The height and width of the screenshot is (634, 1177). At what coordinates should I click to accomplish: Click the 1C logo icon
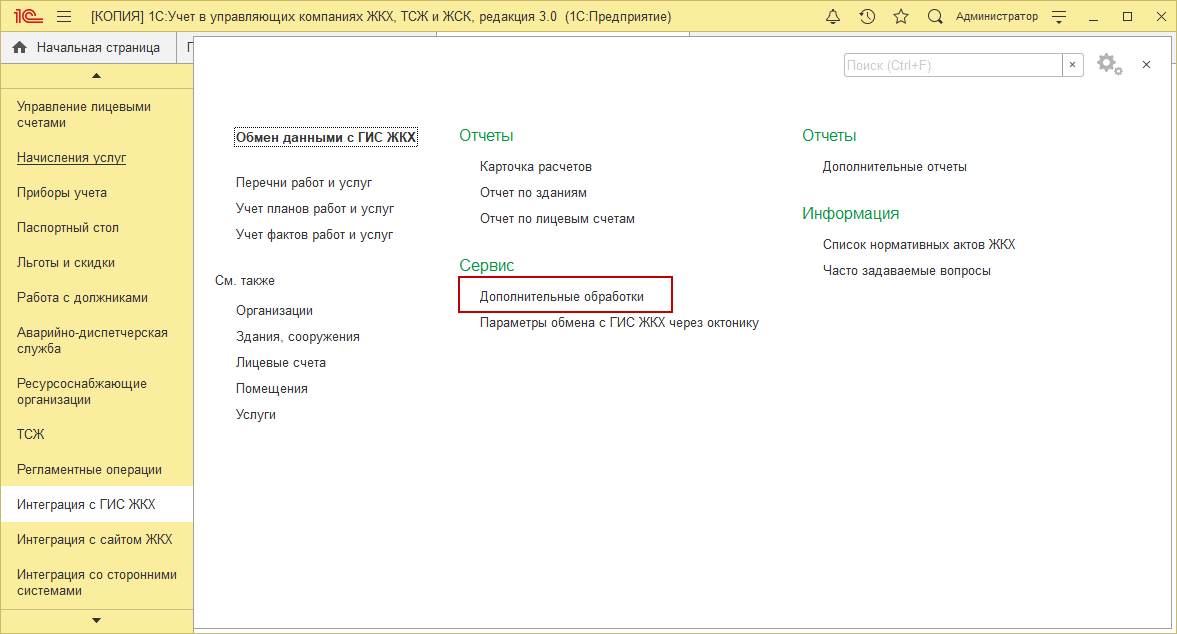28,17
